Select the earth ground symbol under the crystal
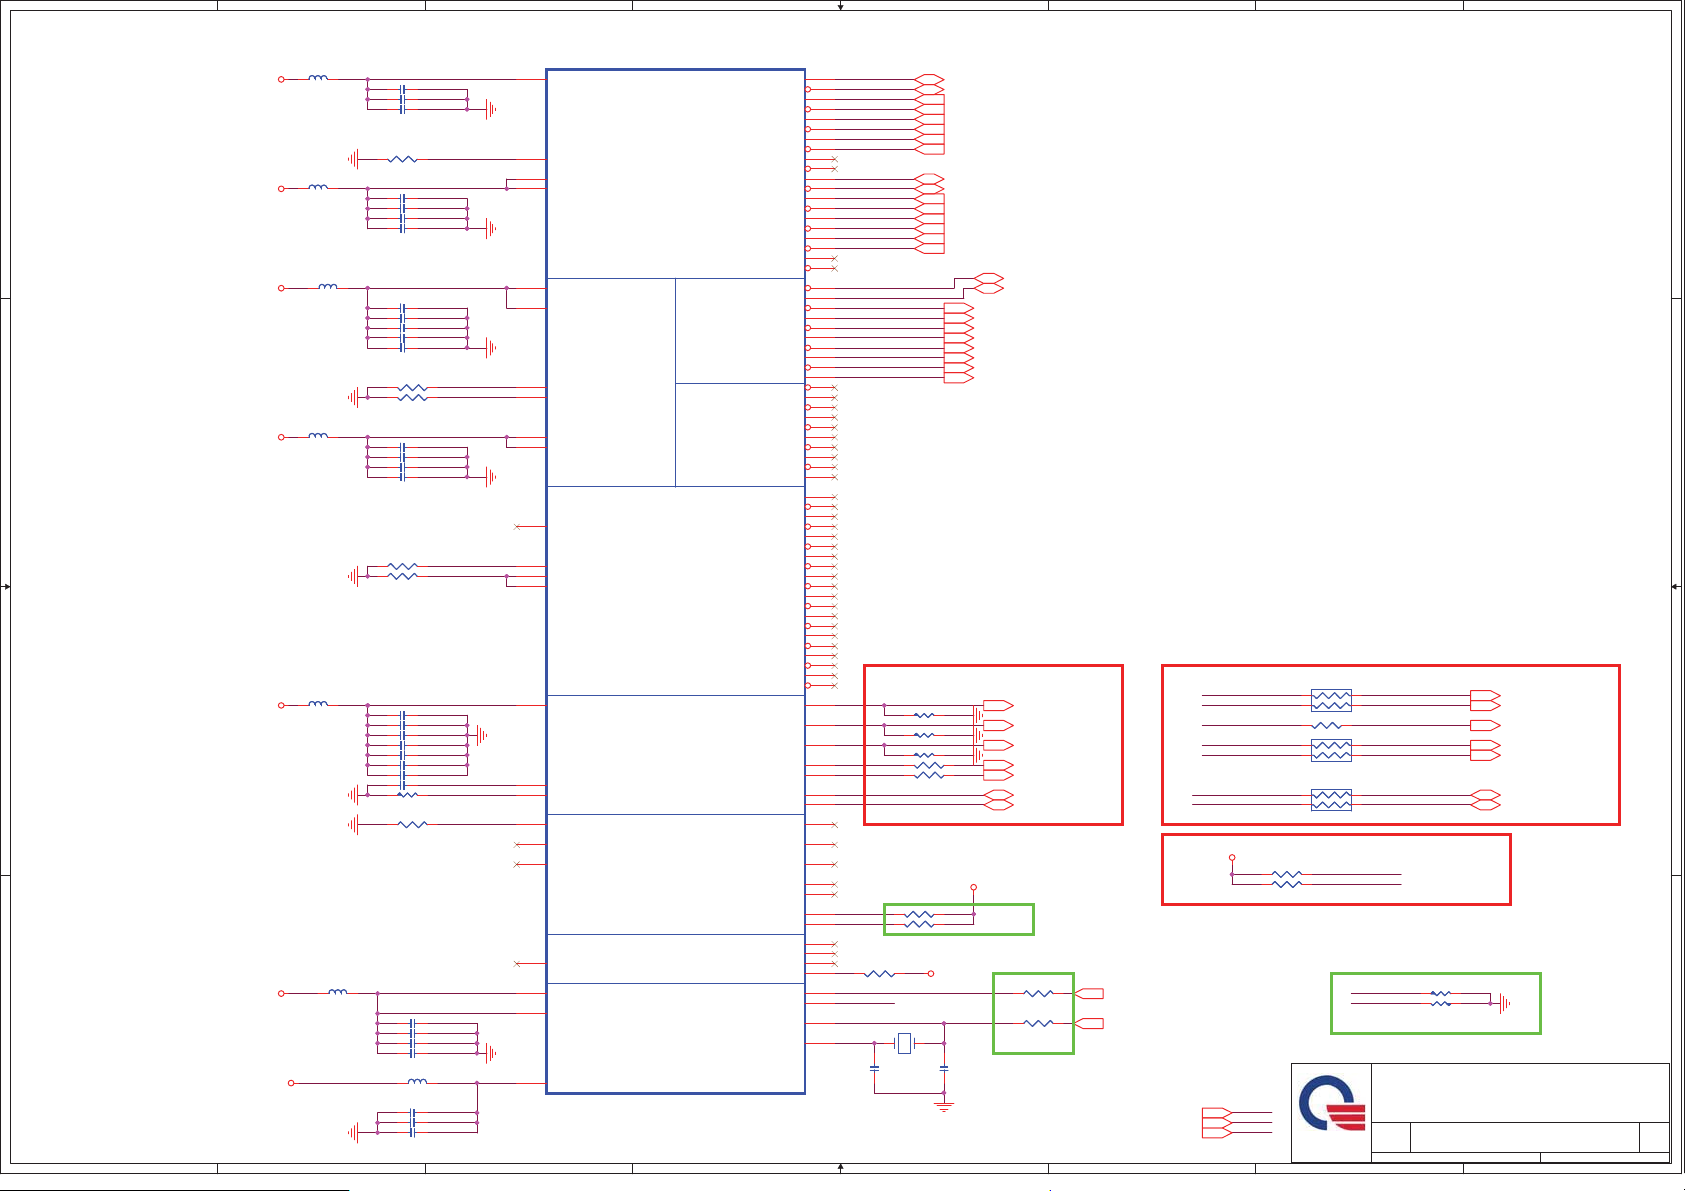Screen dimensions: 1685x1191 pos(943,1105)
